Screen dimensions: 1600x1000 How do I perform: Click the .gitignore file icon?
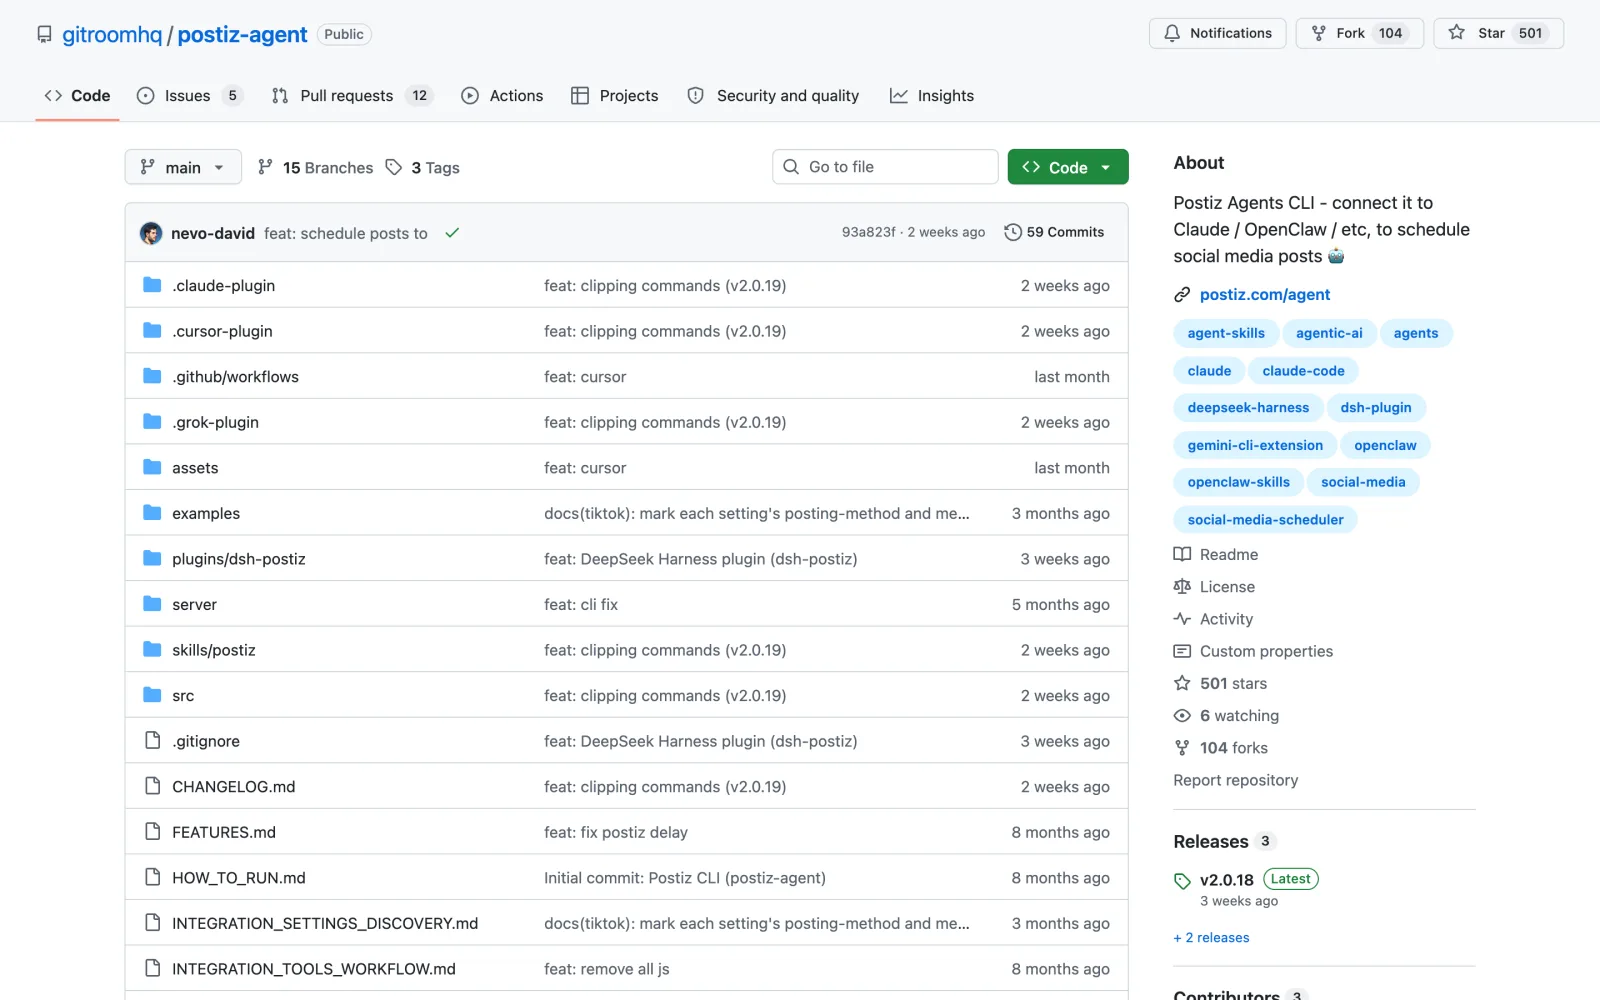click(x=153, y=740)
